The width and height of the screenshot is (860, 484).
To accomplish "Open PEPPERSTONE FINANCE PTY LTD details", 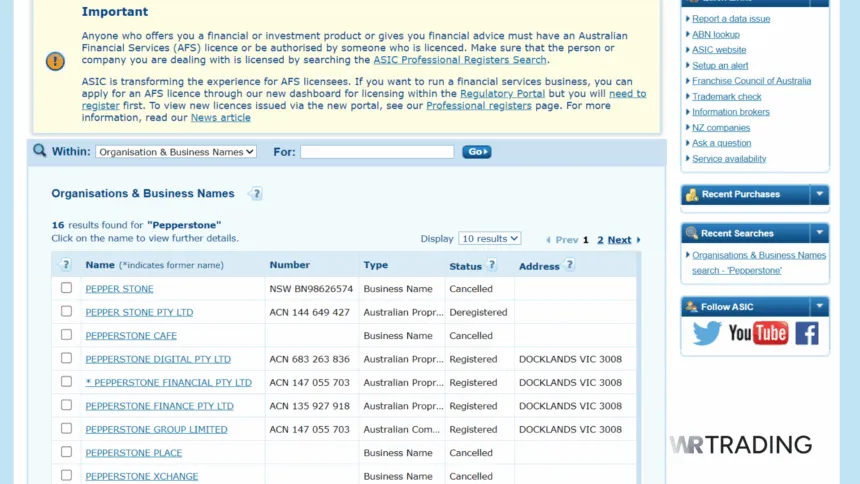I will point(160,406).
